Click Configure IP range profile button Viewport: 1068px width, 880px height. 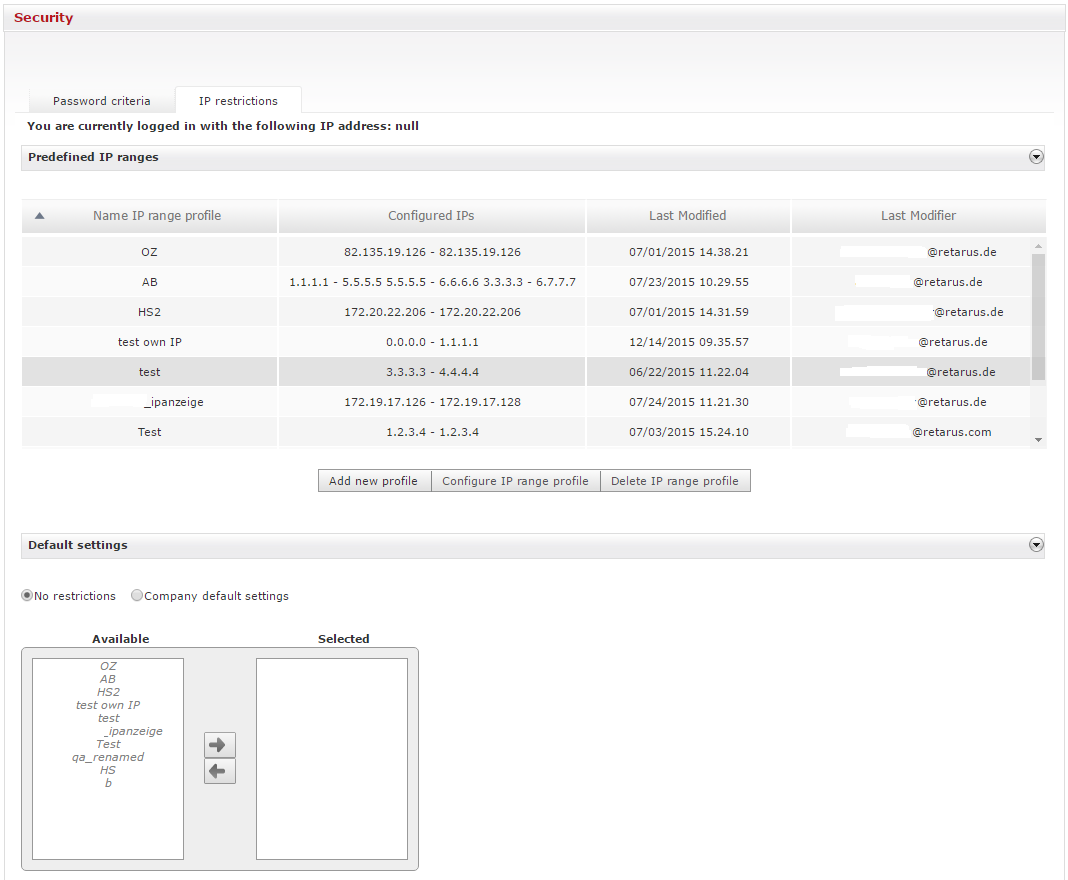point(515,481)
